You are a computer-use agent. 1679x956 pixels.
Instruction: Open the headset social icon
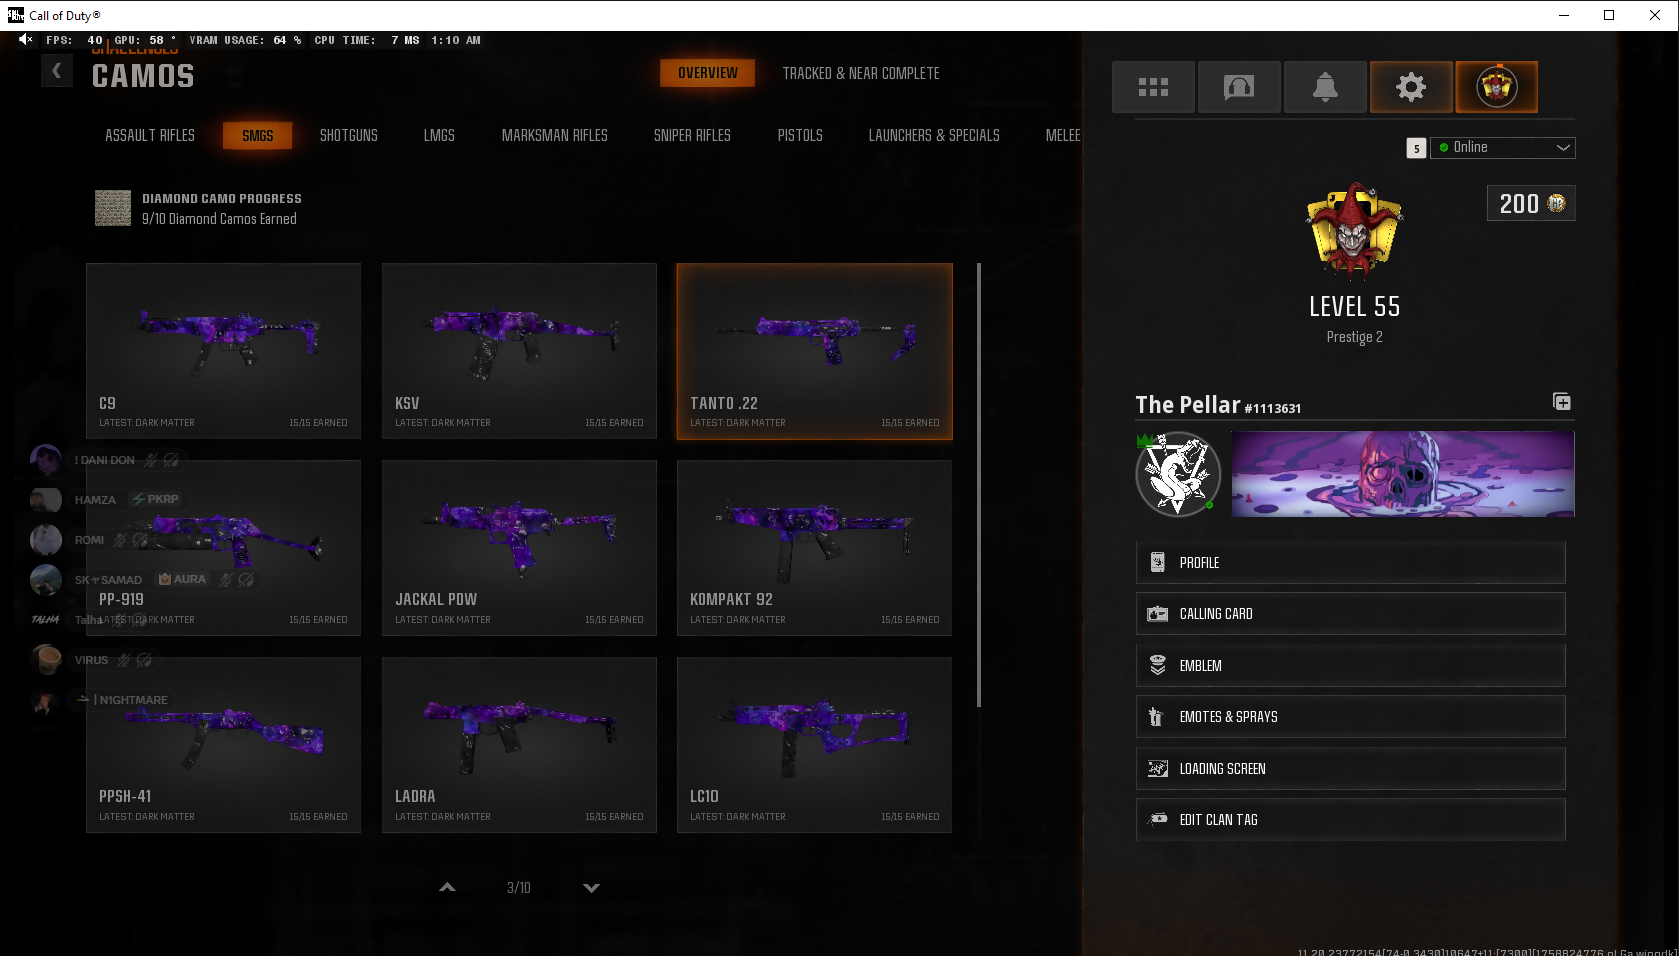1239,87
